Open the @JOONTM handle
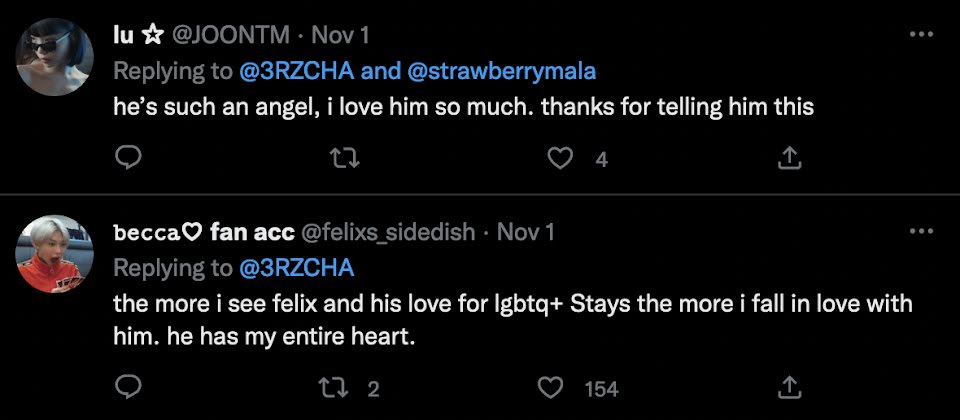This screenshot has height=420, width=960. pos(232,35)
